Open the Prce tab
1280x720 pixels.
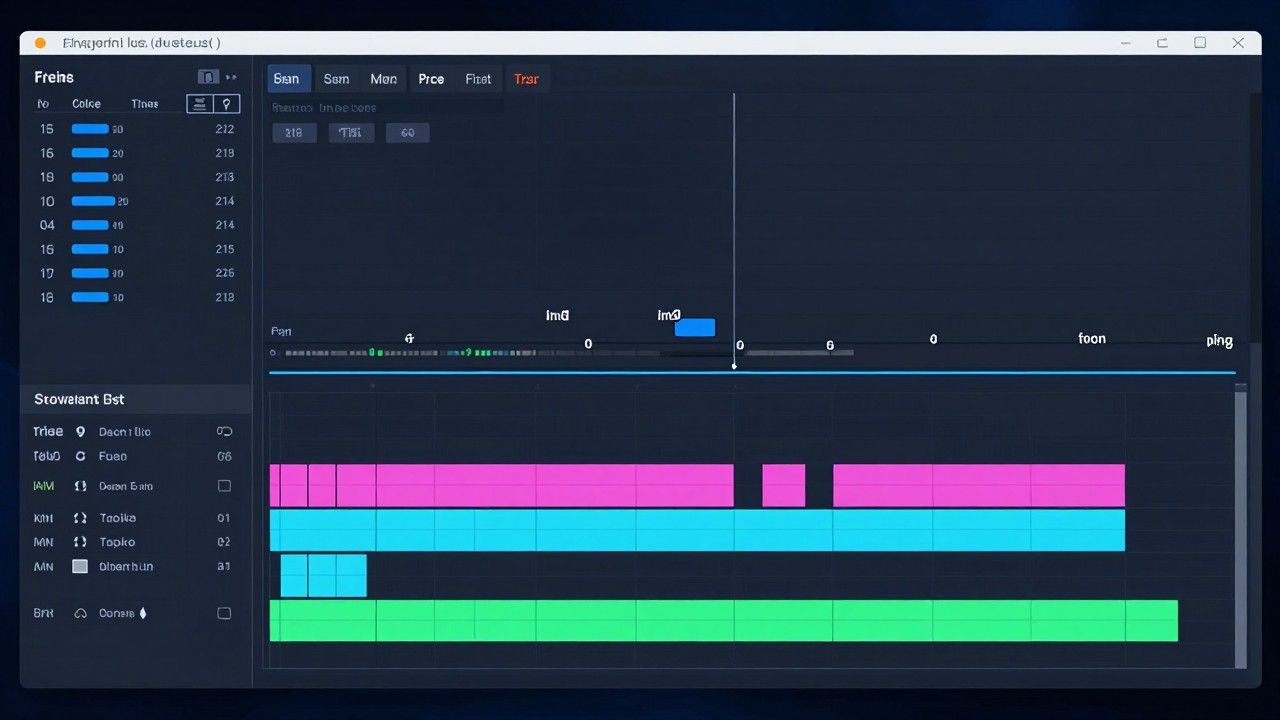pos(431,79)
